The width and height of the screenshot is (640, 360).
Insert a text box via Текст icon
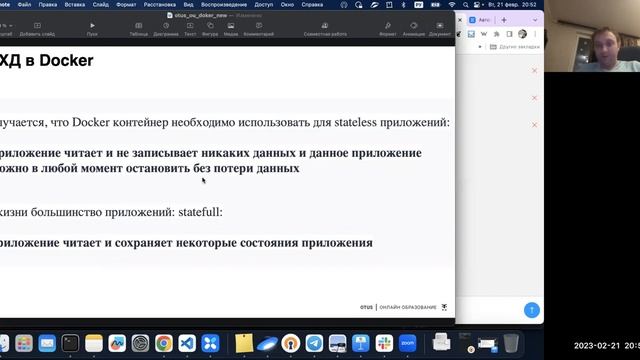[x=190, y=29]
